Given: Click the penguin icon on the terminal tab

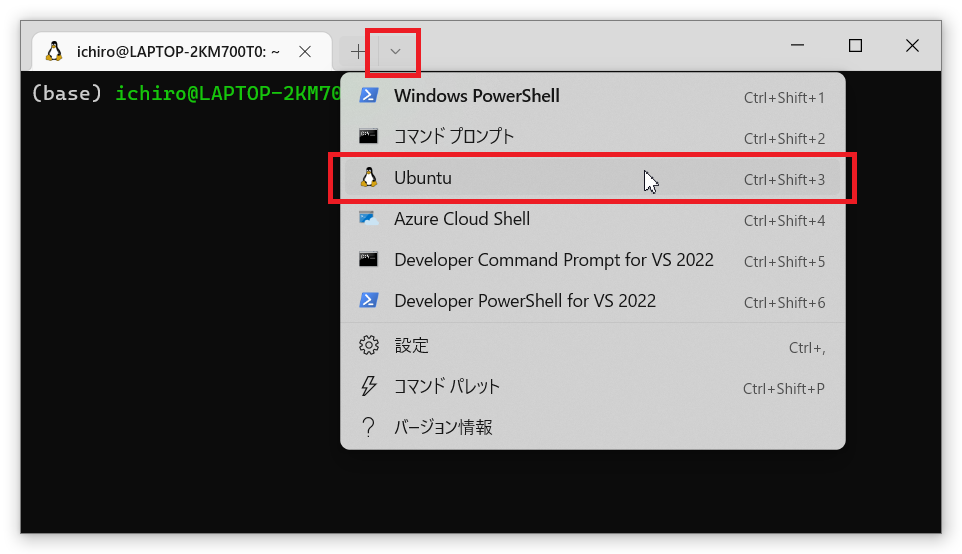Looking at the screenshot, I should (x=54, y=51).
